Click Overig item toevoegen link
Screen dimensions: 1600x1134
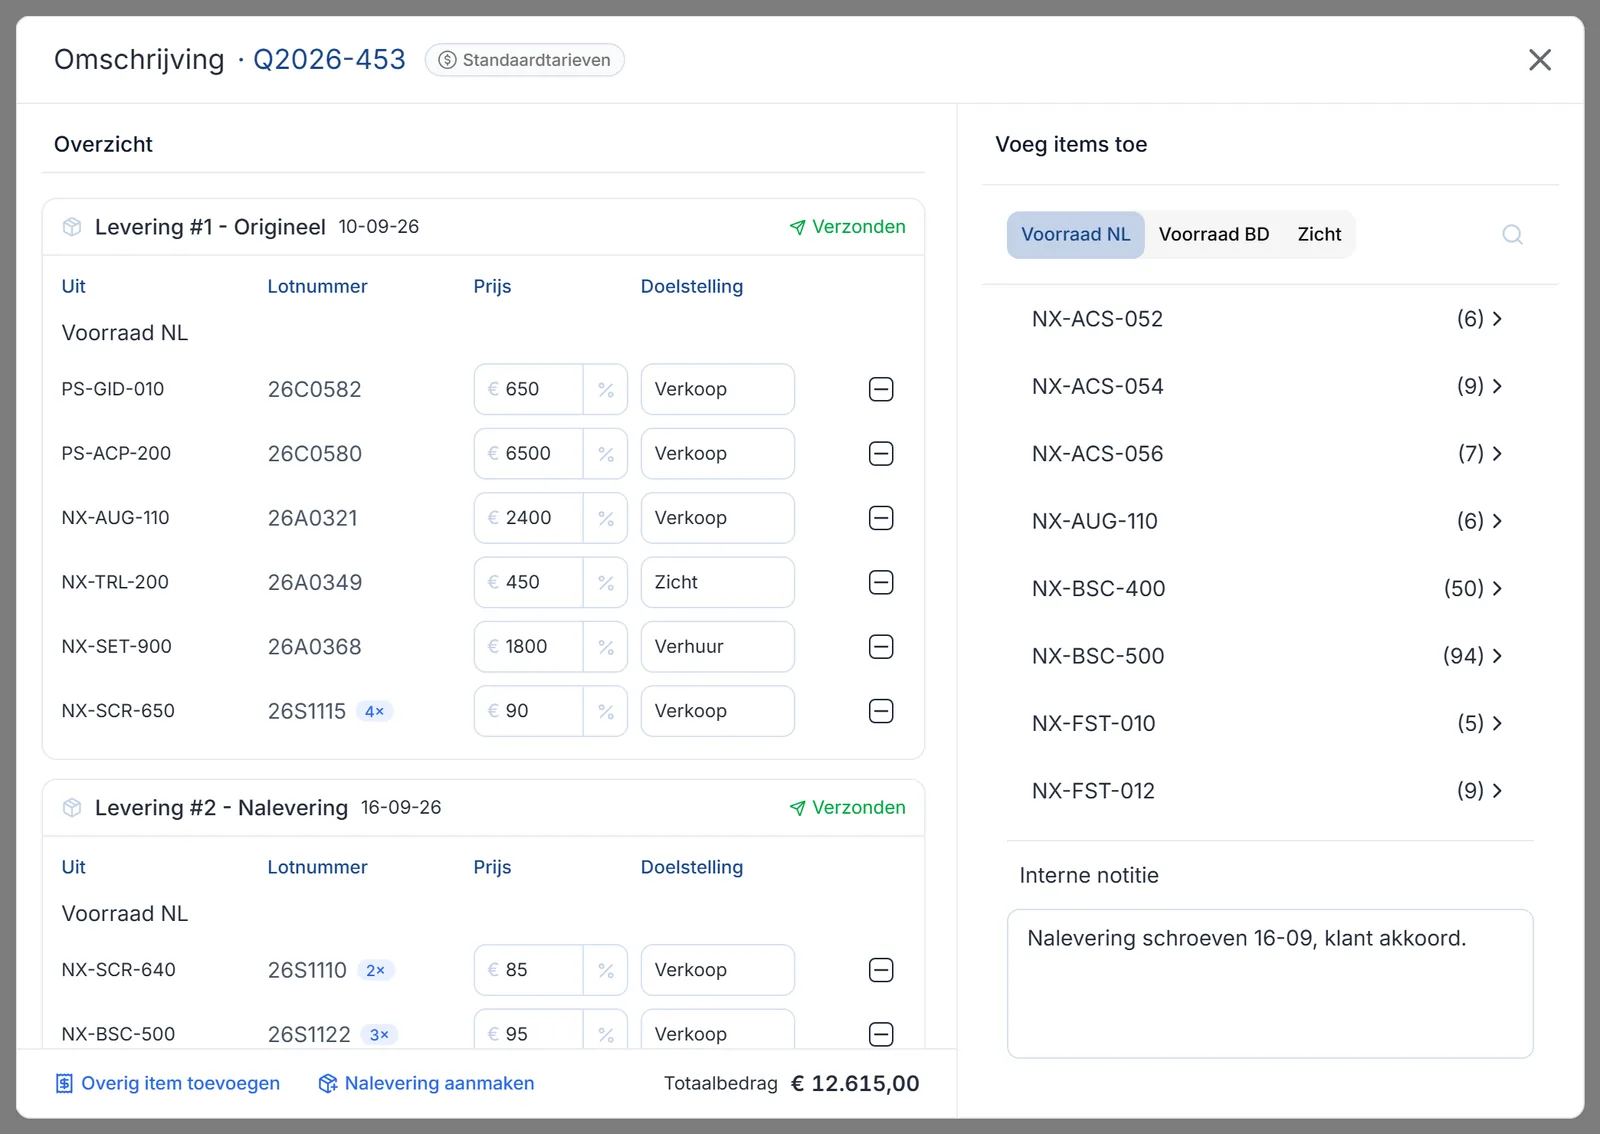click(x=167, y=1083)
